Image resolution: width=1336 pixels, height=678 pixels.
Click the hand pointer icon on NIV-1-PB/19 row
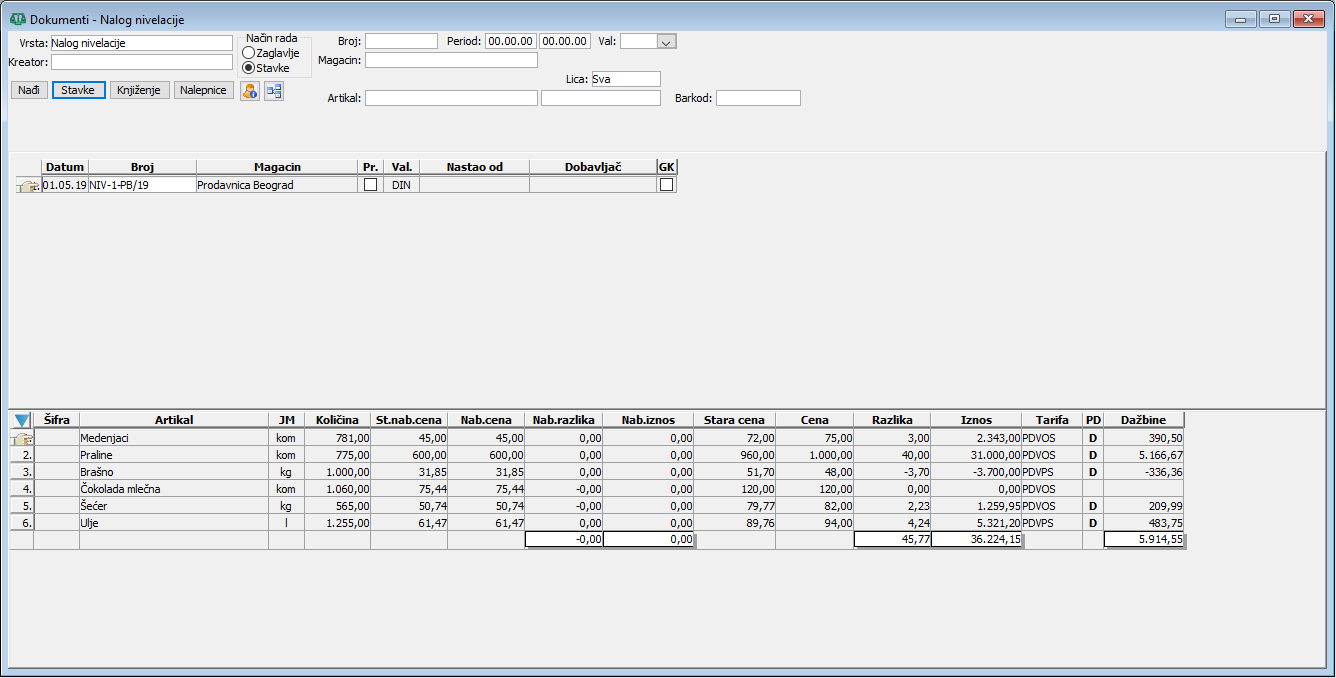pos(28,185)
